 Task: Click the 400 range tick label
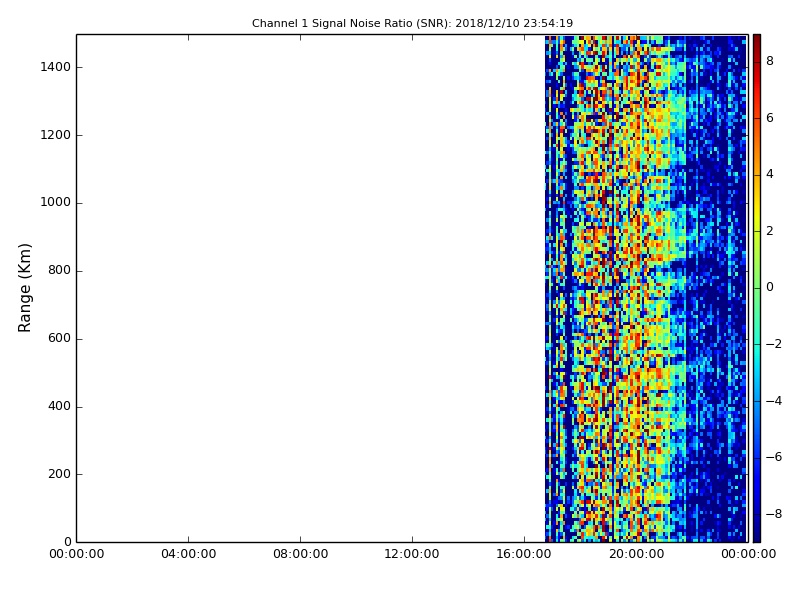(59, 406)
